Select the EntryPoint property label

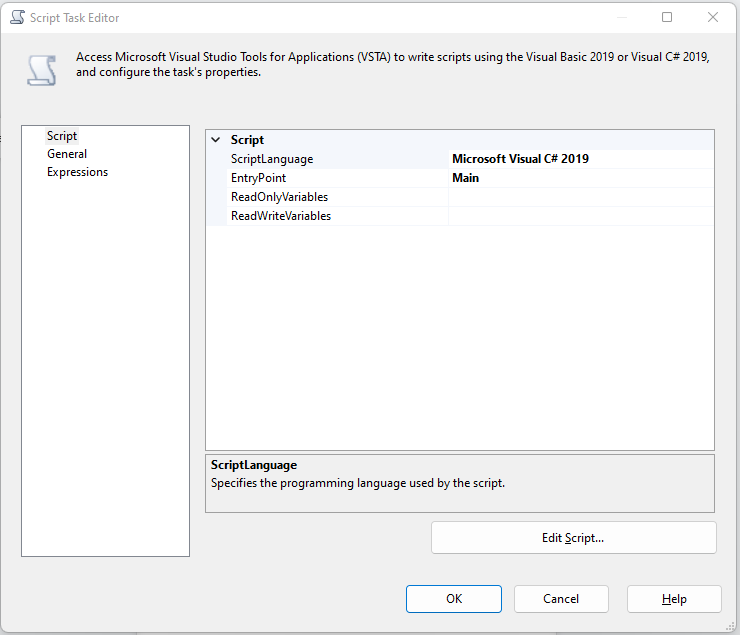point(258,178)
